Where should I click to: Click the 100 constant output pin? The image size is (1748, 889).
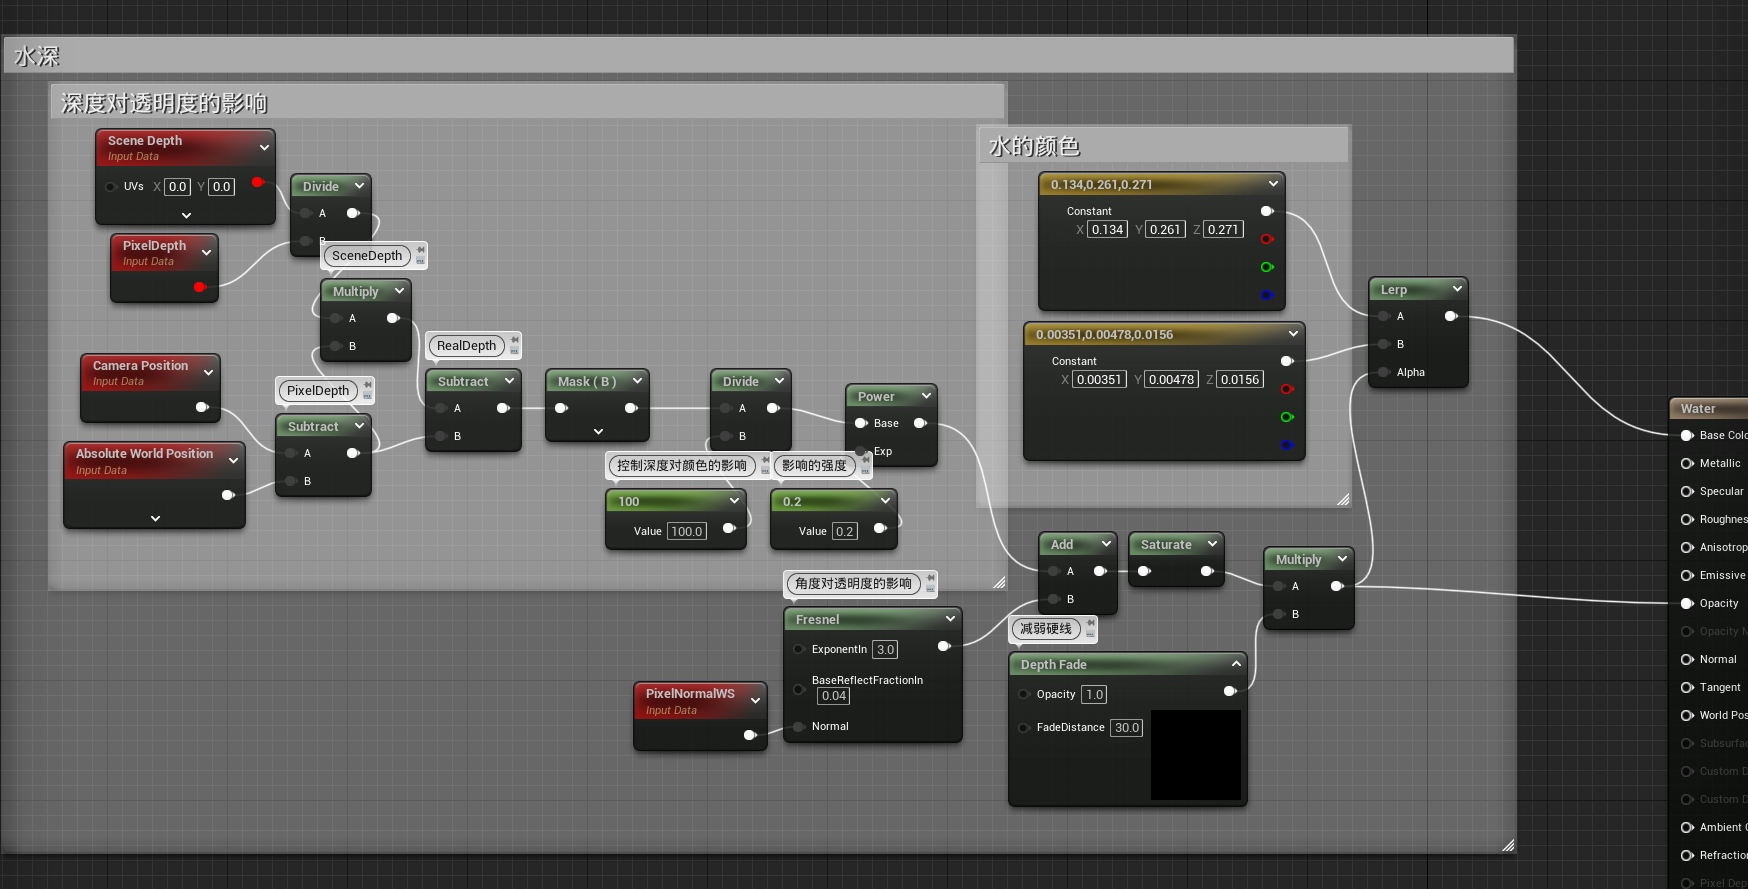tap(729, 528)
